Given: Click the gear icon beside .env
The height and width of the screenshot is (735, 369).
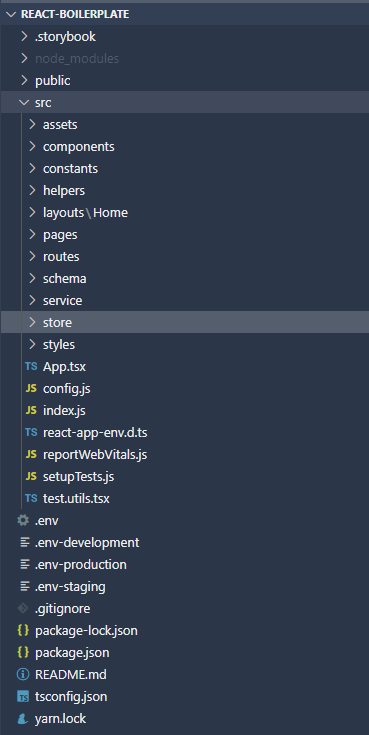Looking at the screenshot, I should [x=23, y=520].
